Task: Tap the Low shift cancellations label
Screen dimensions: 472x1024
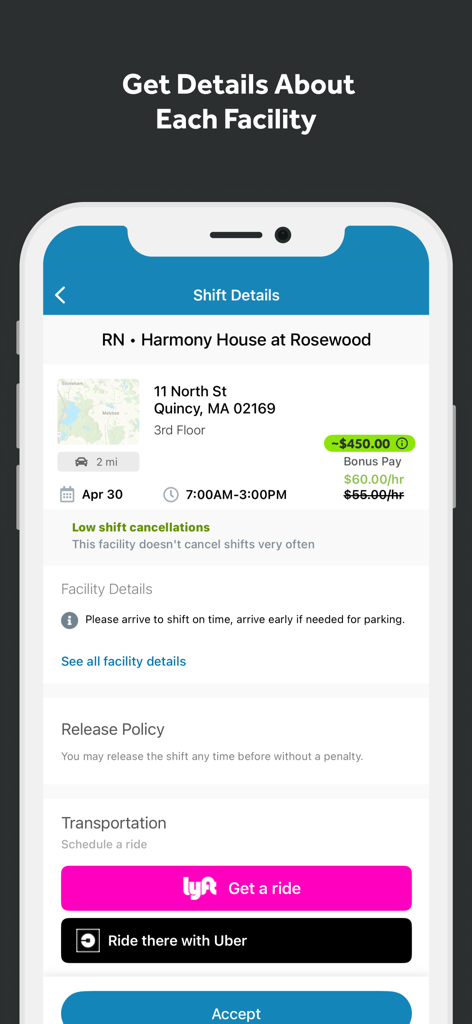Action: [x=141, y=527]
